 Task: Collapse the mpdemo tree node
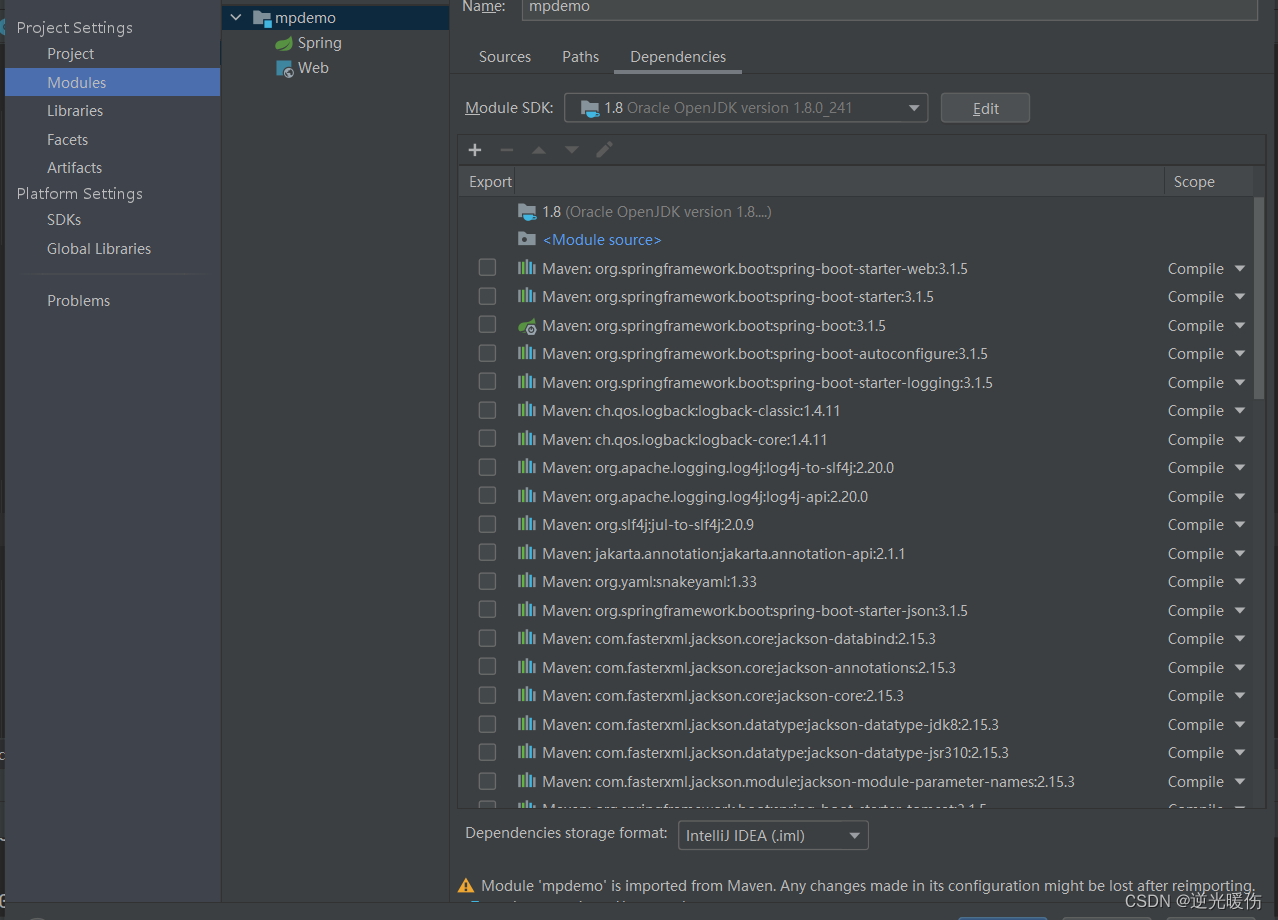click(236, 17)
